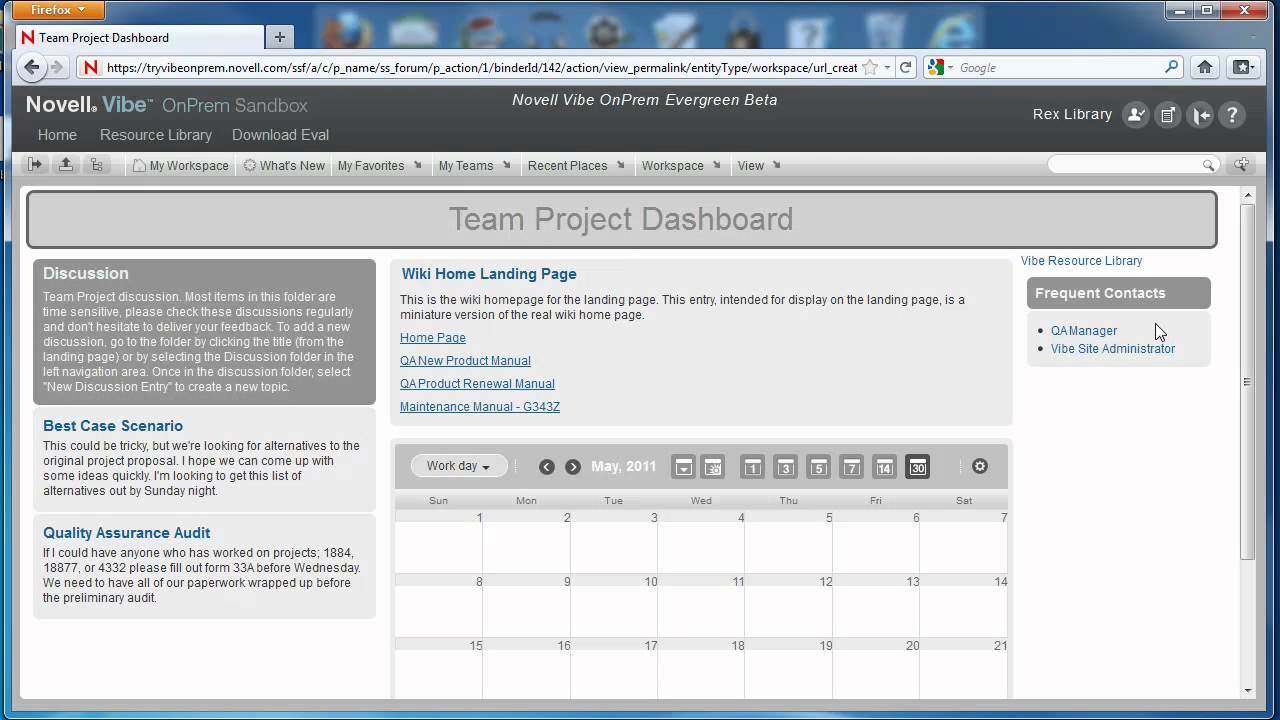Open Vibe Site Administrator contact
This screenshot has width=1280, height=720.
click(x=1113, y=349)
